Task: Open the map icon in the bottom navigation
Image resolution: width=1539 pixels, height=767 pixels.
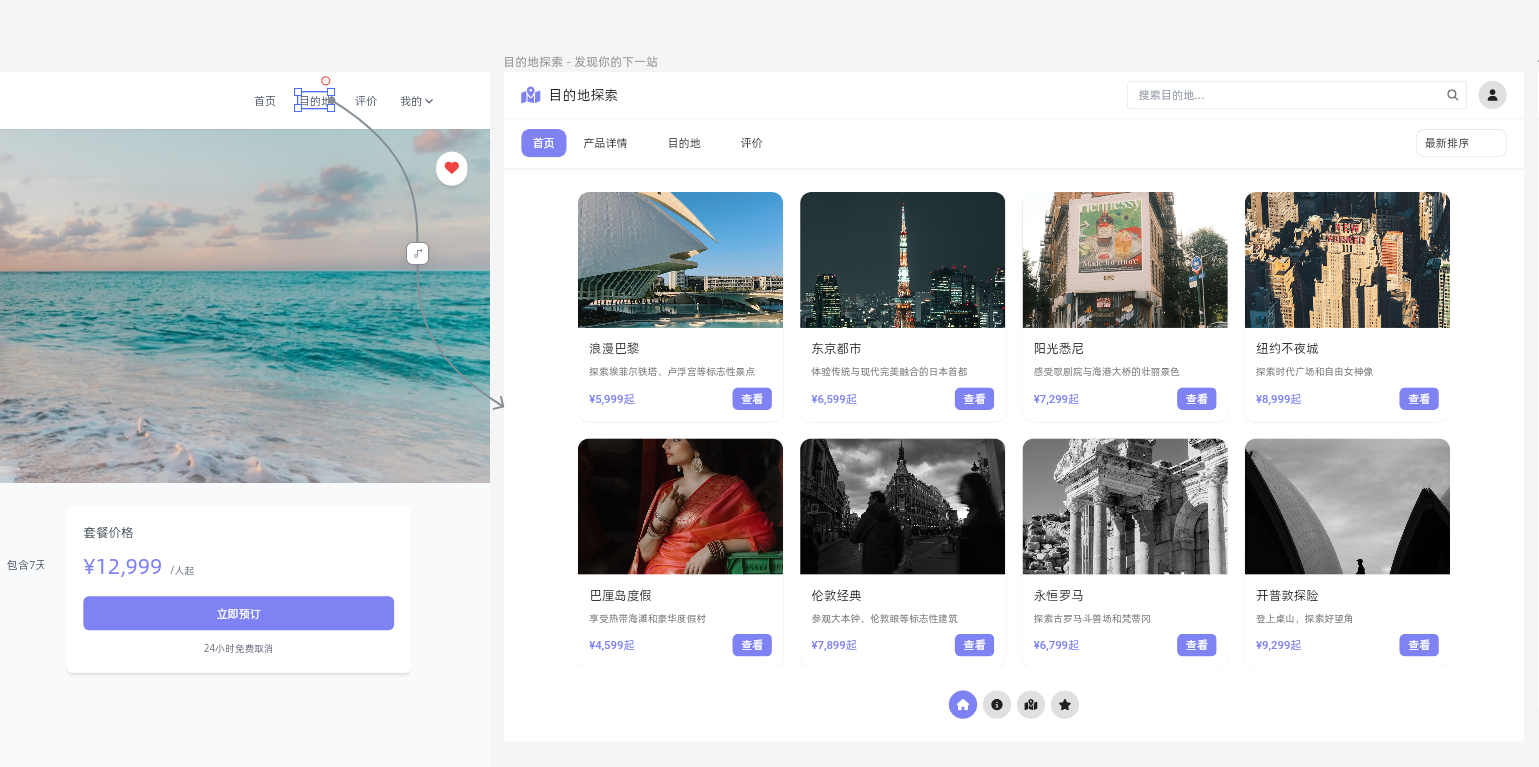Action: click(x=1031, y=705)
